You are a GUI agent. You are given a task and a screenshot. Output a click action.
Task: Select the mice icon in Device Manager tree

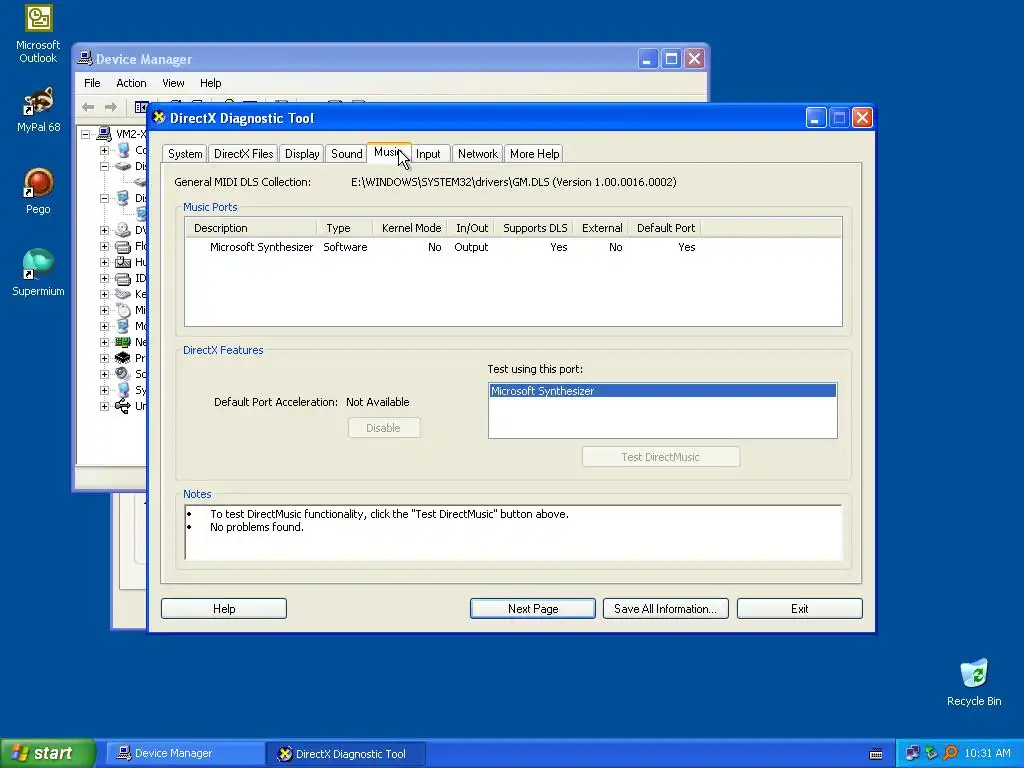click(x=123, y=310)
